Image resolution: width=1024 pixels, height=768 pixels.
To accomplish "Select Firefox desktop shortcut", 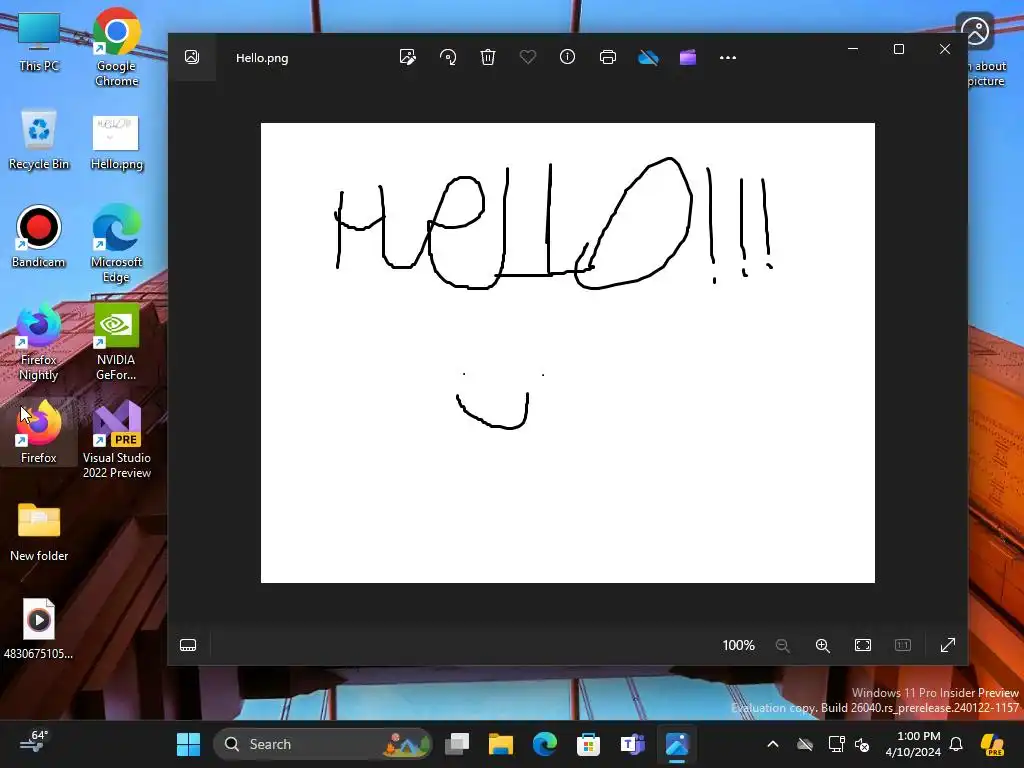I will pyautogui.click(x=39, y=432).
